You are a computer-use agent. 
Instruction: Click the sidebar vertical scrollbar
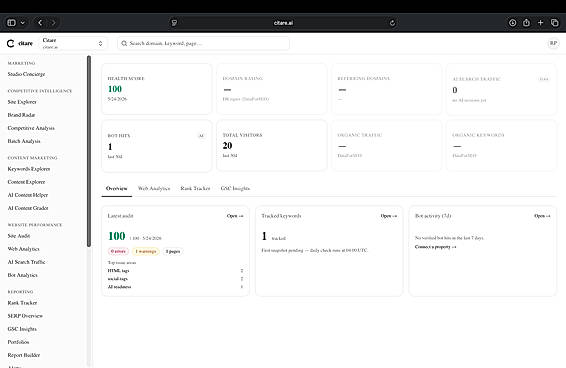pyautogui.click(x=89, y=151)
